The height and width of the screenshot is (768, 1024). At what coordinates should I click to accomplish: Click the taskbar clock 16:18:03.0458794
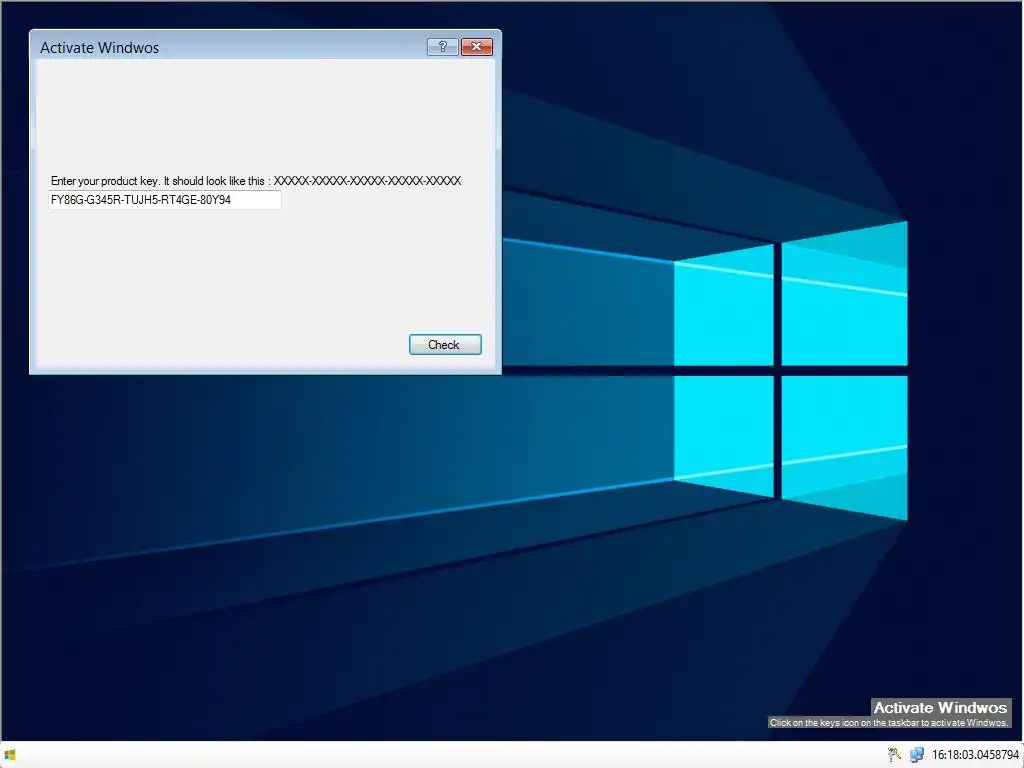point(975,755)
